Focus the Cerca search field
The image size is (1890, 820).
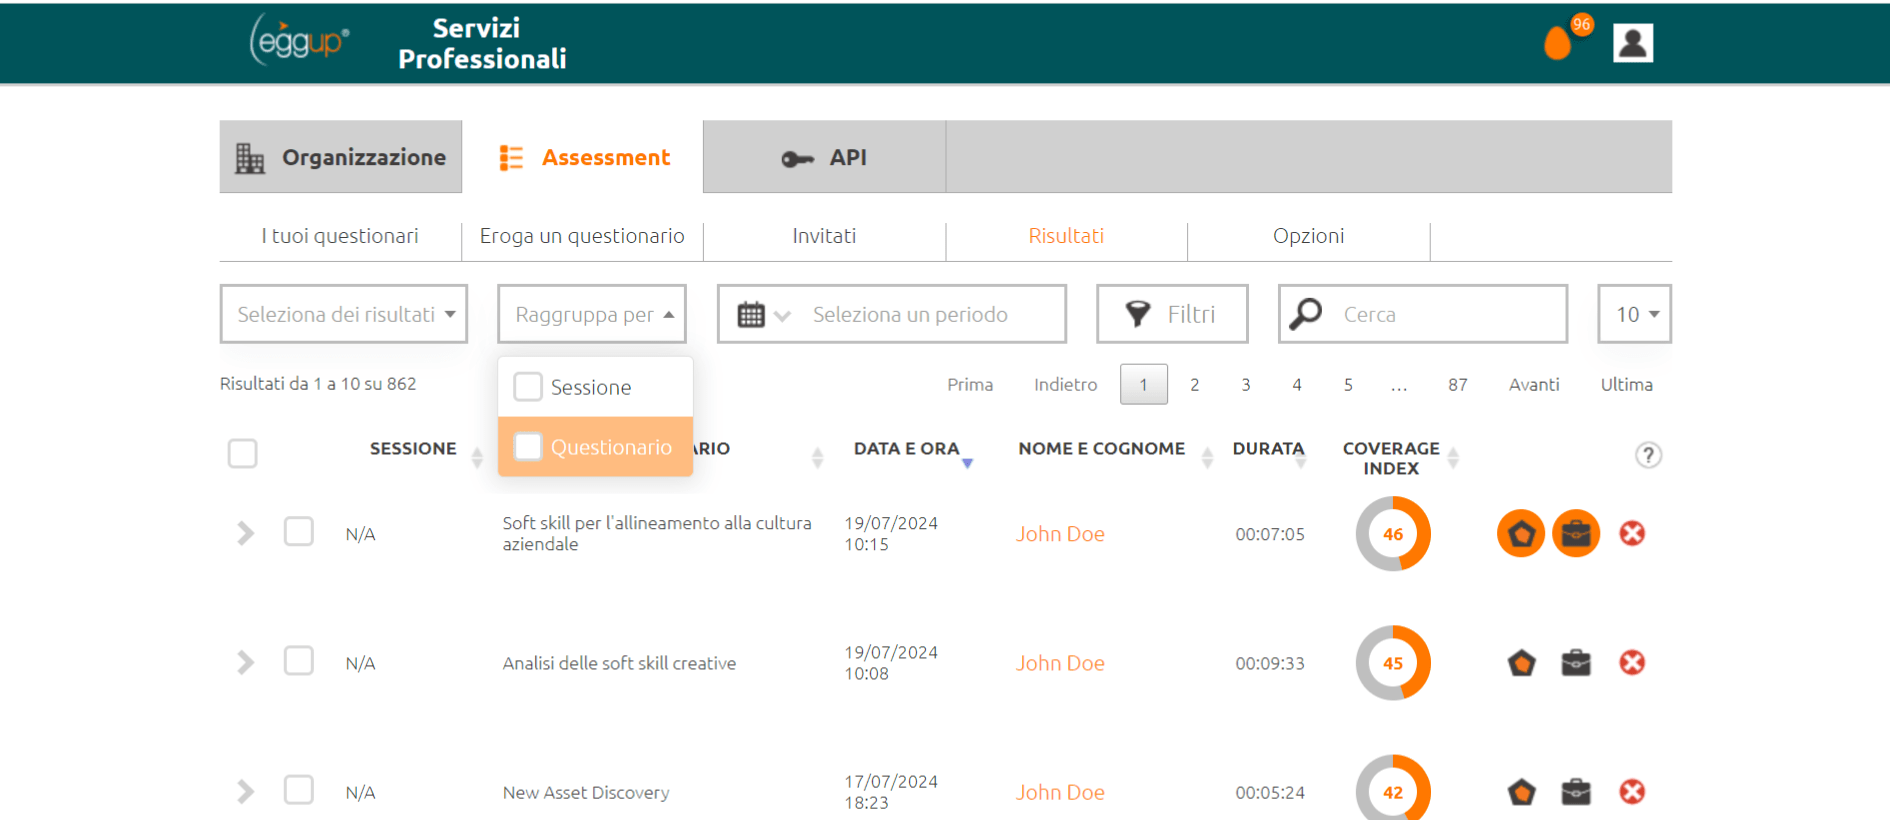[x=1423, y=314]
